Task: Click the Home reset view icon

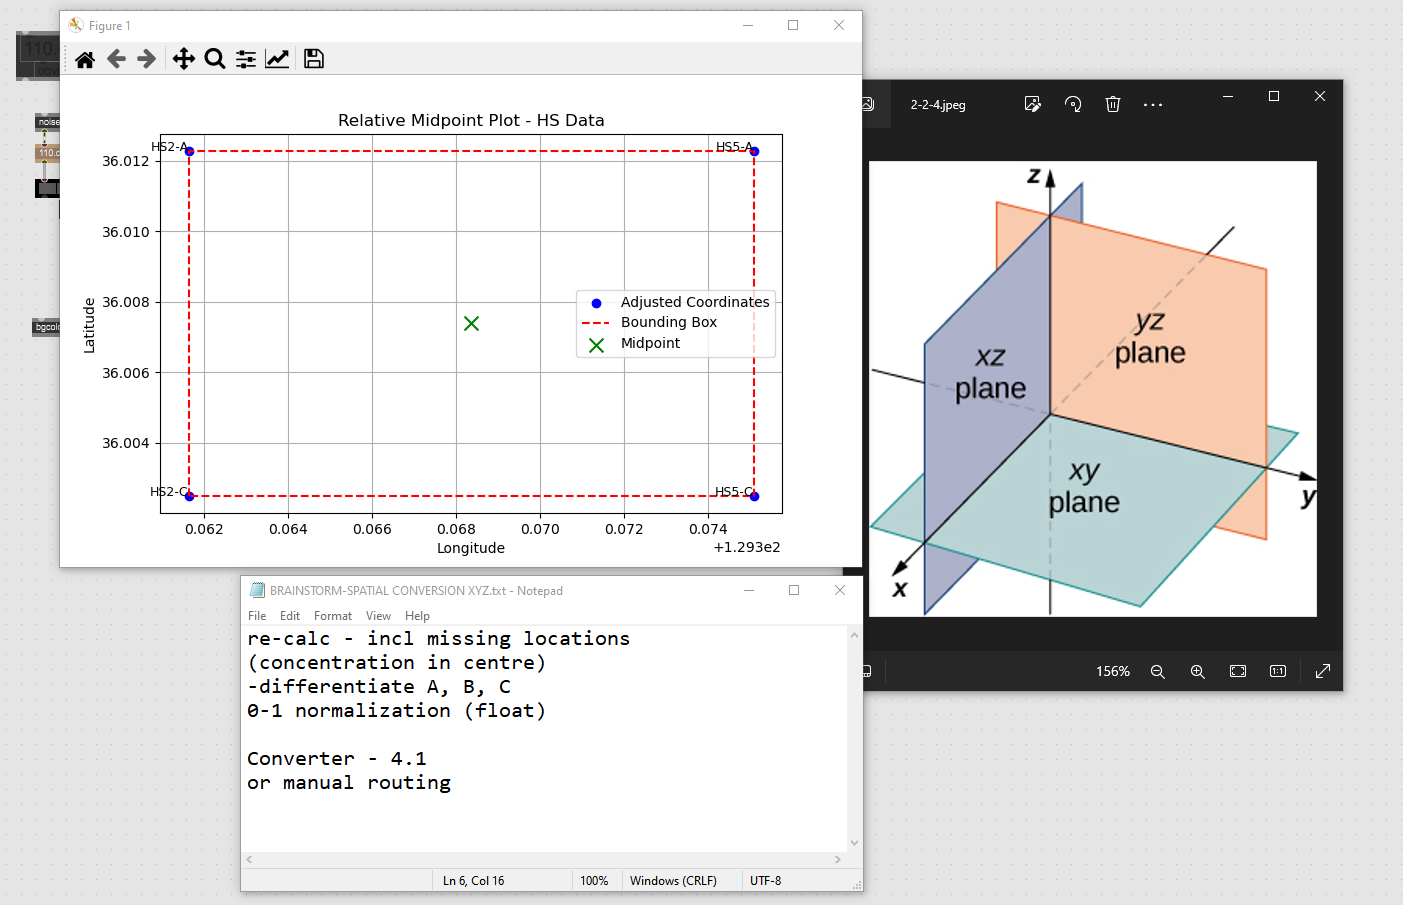Action: tap(85, 60)
